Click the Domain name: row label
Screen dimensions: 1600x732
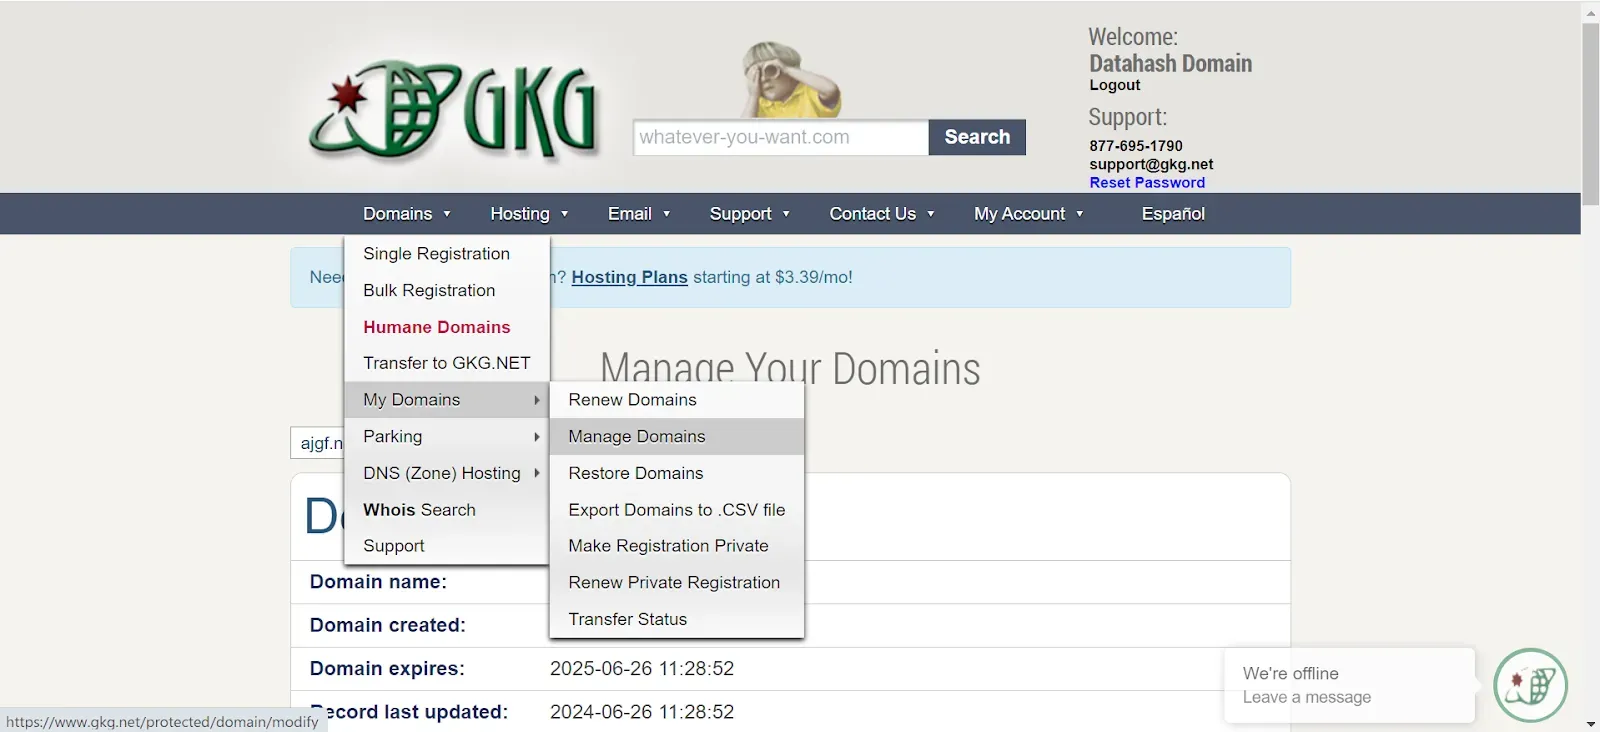(x=378, y=582)
